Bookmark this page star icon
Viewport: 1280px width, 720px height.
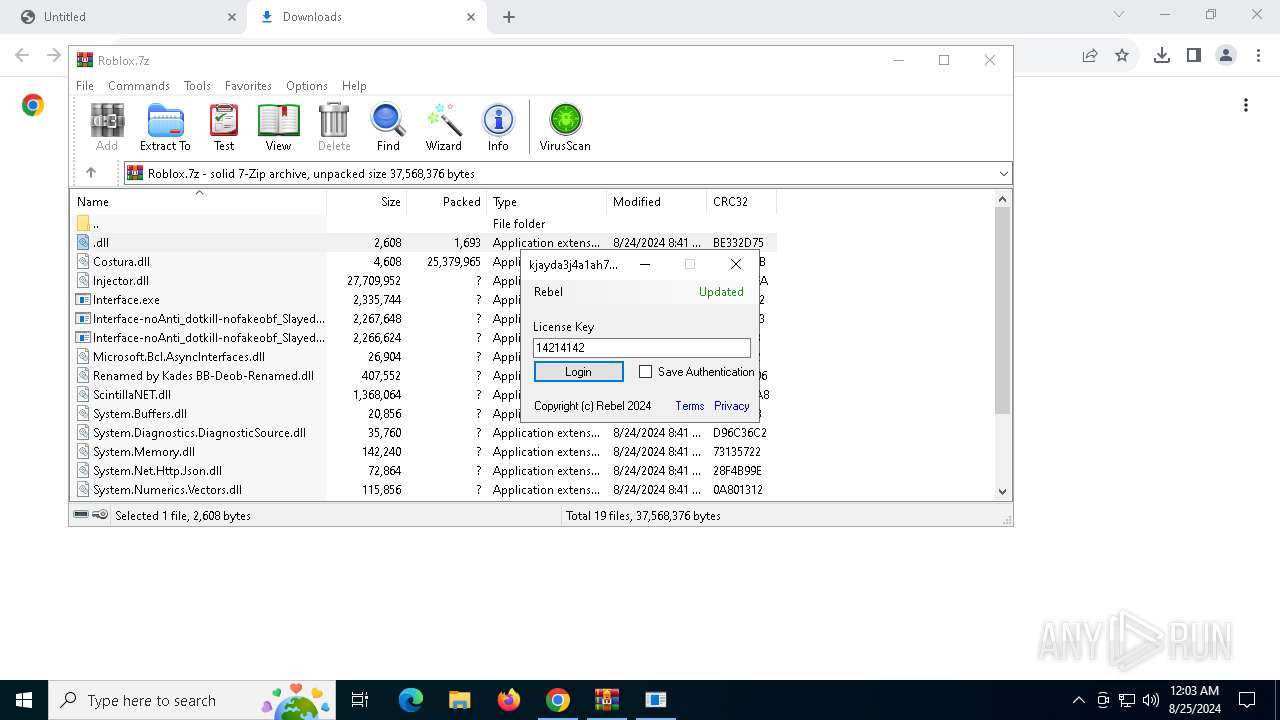1122,56
